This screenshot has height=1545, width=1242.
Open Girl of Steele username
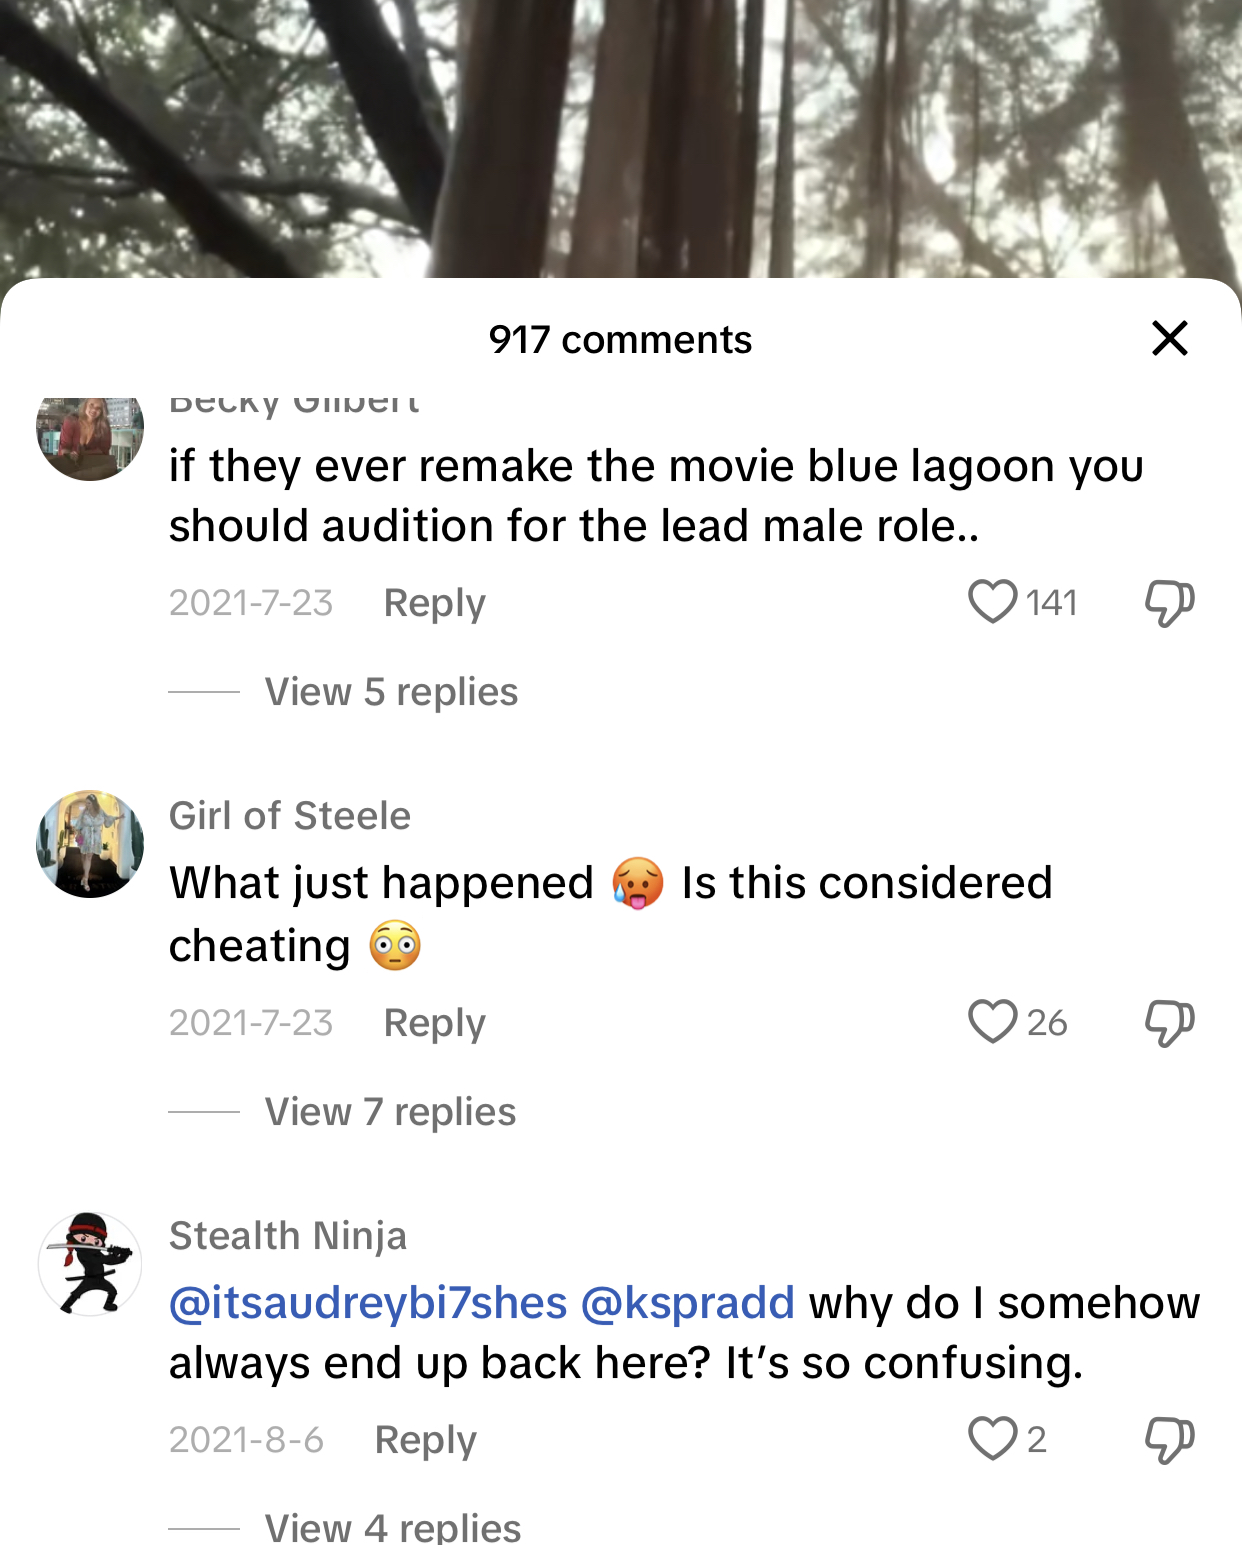(289, 816)
